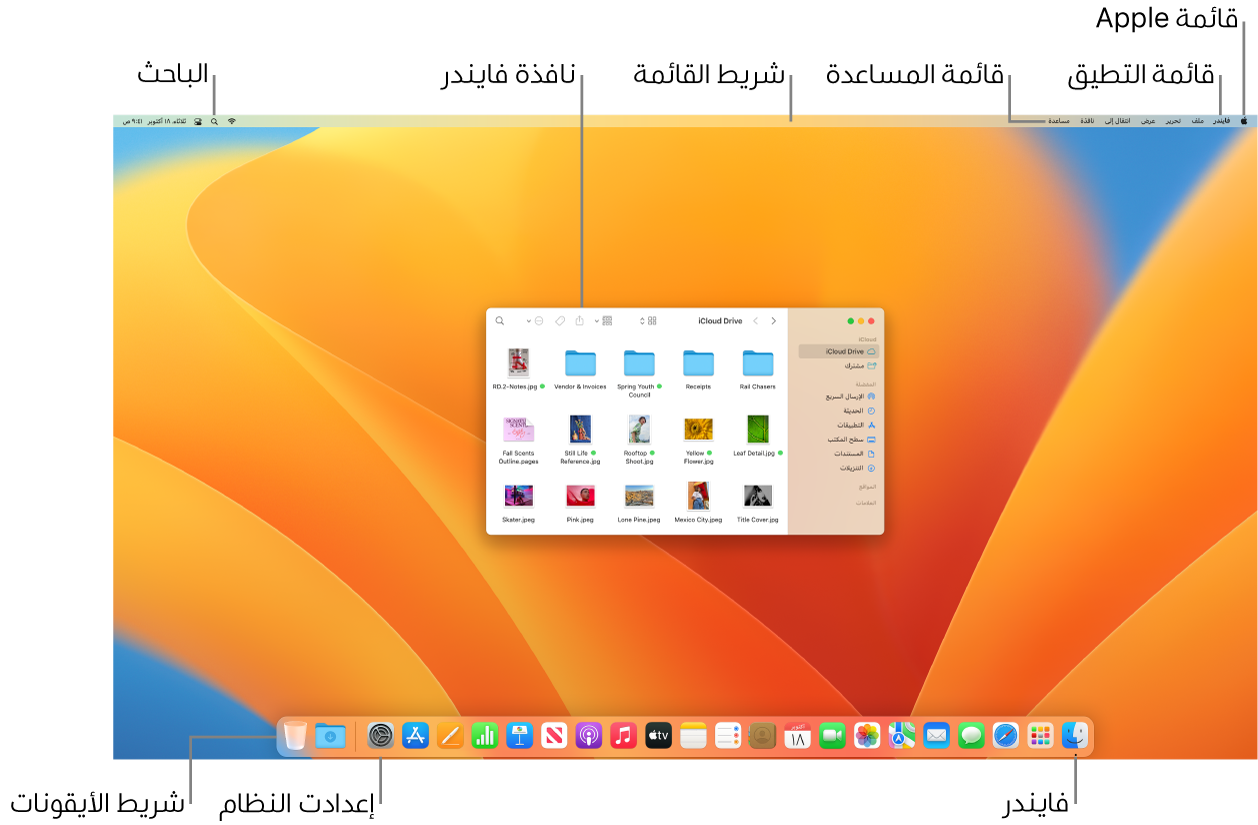Open the ملف (File) menu
Viewport: 1258px width, 825px height.
click(x=1200, y=121)
